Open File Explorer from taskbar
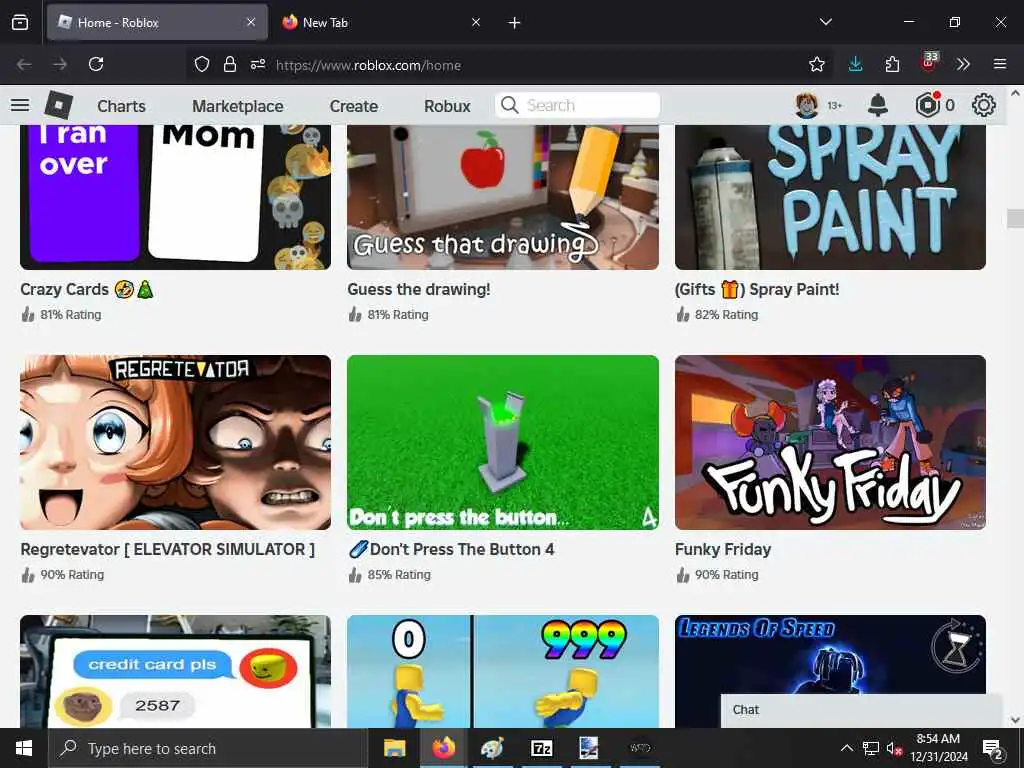The image size is (1024, 768). pos(394,748)
